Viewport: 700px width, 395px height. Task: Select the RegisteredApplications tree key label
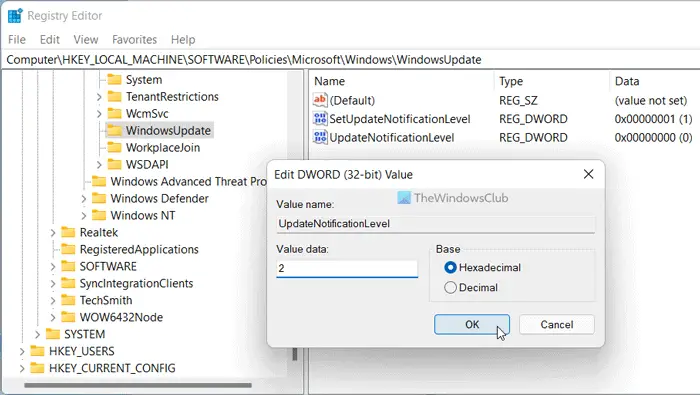tap(139, 249)
